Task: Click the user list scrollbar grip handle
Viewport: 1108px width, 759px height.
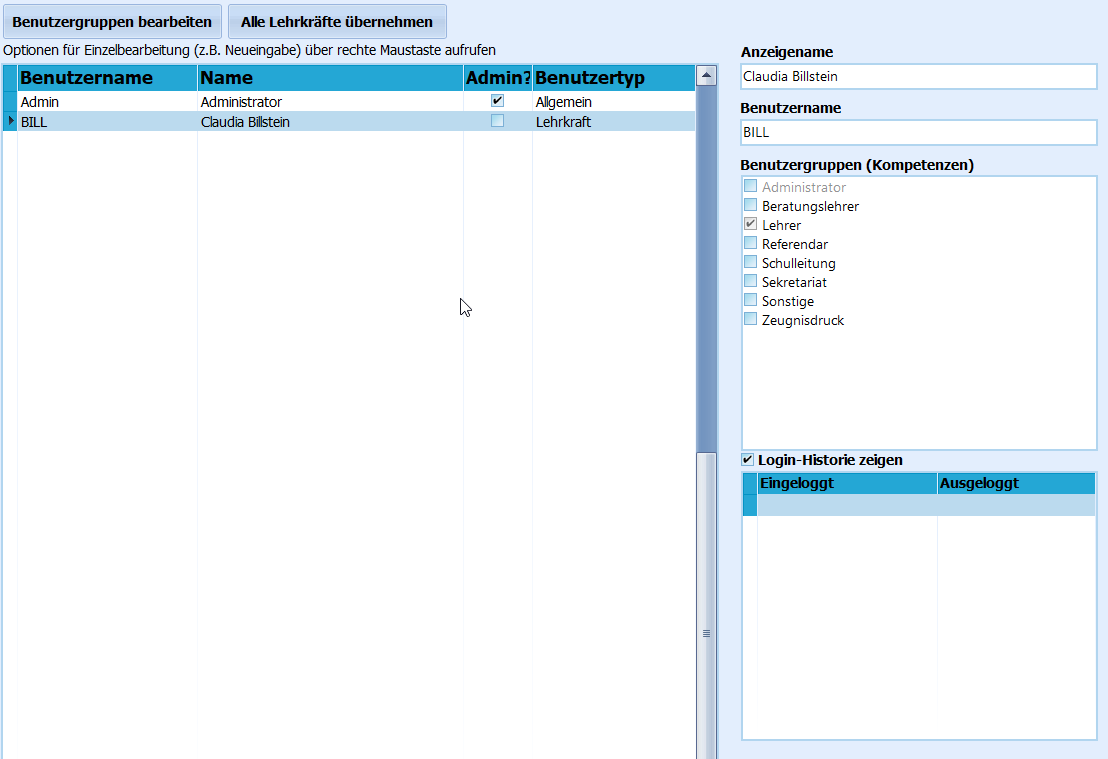Action: coord(706,633)
